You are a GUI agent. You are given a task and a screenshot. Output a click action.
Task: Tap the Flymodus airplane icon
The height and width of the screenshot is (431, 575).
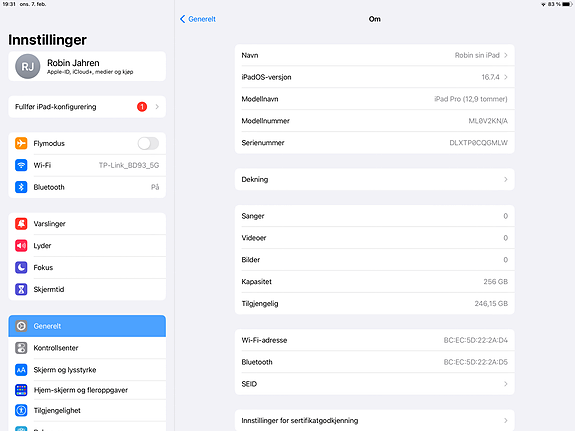point(21,143)
